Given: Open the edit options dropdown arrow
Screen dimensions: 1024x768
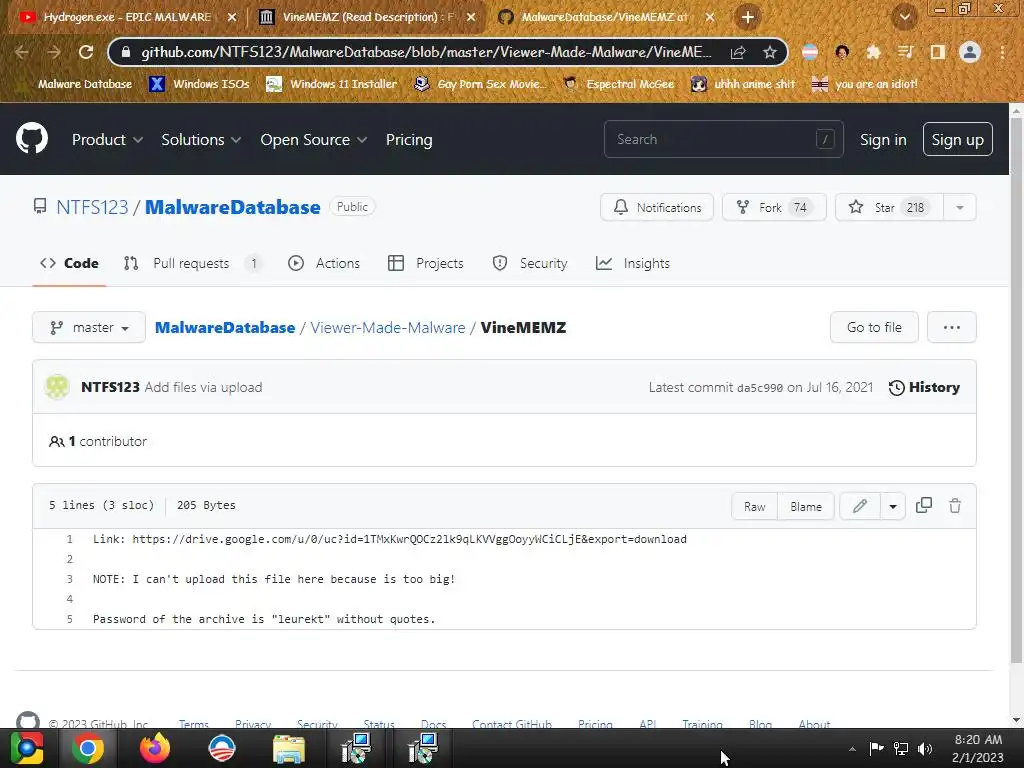Looking at the screenshot, I should pyautogui.click(x=893, y=506).
